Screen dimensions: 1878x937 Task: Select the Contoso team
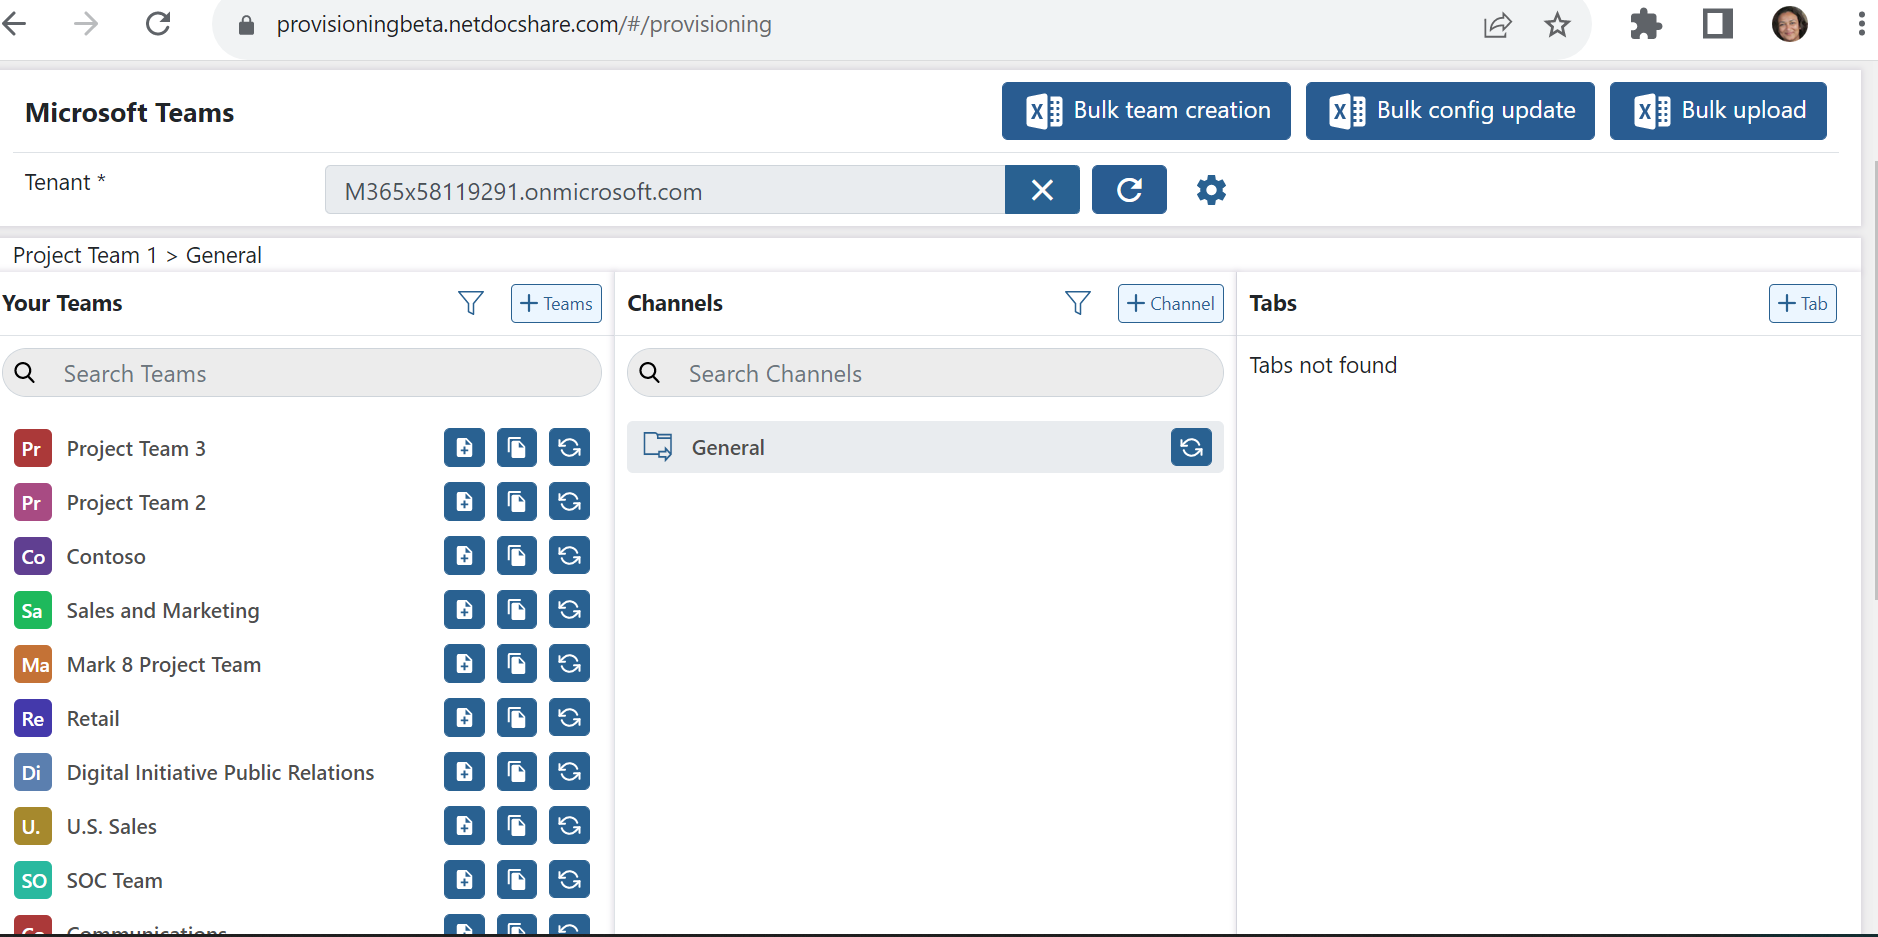pyautogui.click(x=106, y=557)
